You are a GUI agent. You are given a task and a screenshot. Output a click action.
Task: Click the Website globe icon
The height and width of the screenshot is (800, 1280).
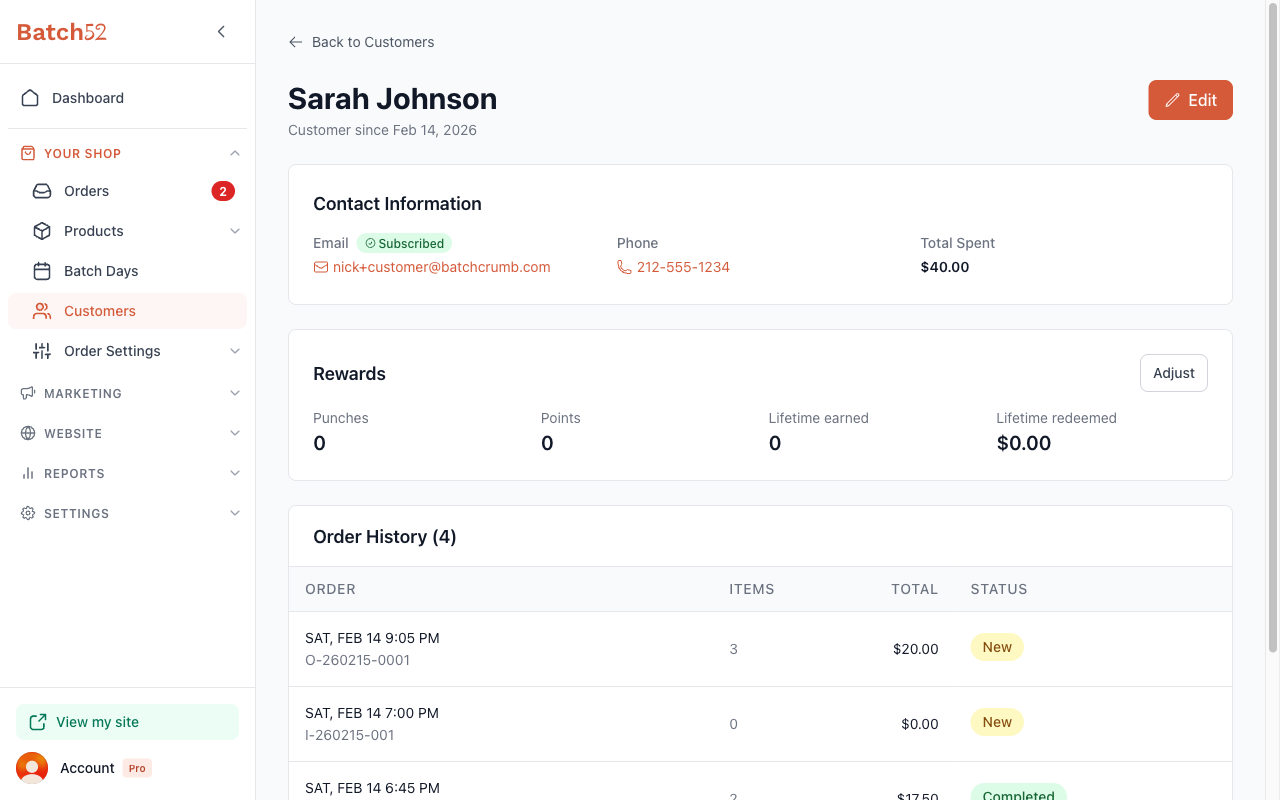pyautogui.click(x=28, y=433)
